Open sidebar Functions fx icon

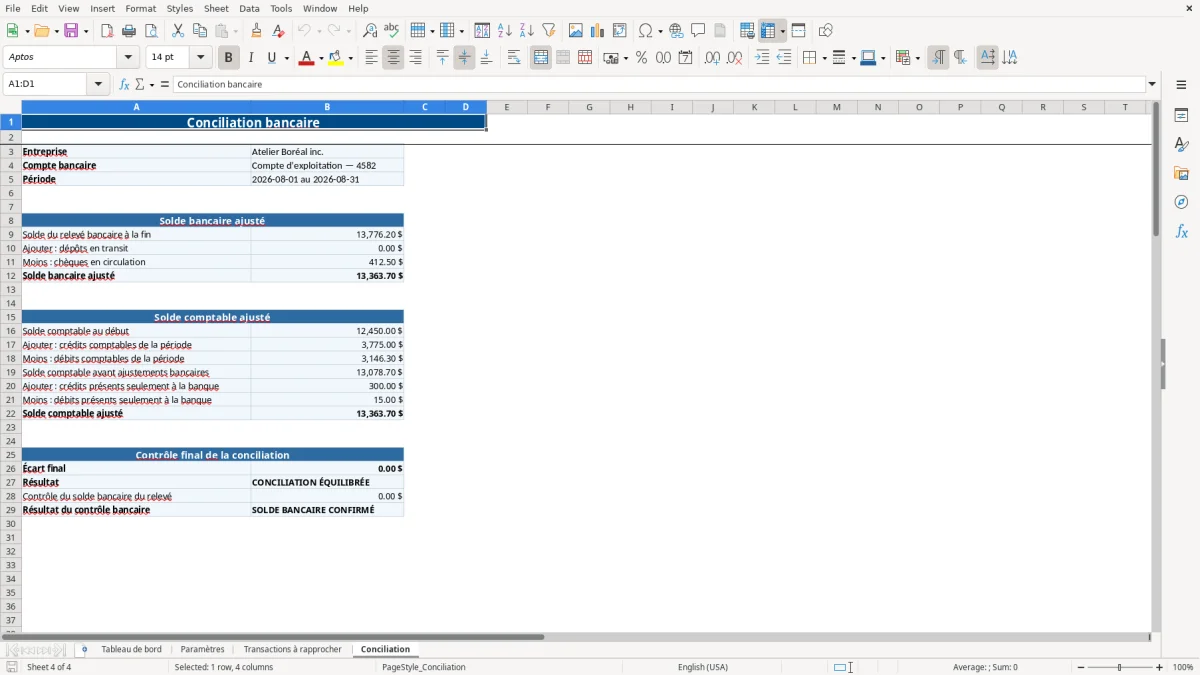point(1181,232)
